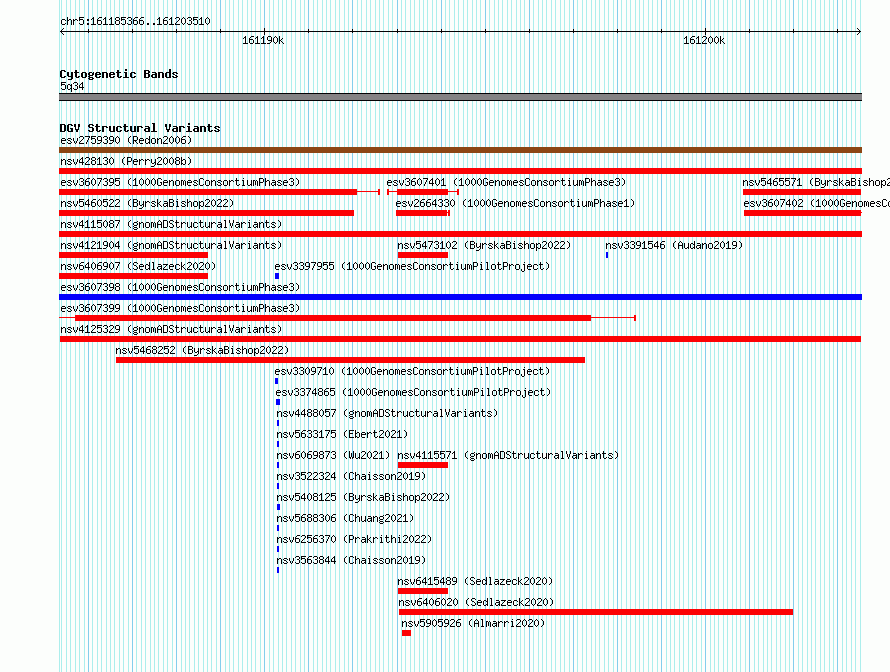The width and height of the screenshot is (890, 672).
Task: Select nsv5460522 (ByrskaBishop2022) label
Action: point(147,203)
